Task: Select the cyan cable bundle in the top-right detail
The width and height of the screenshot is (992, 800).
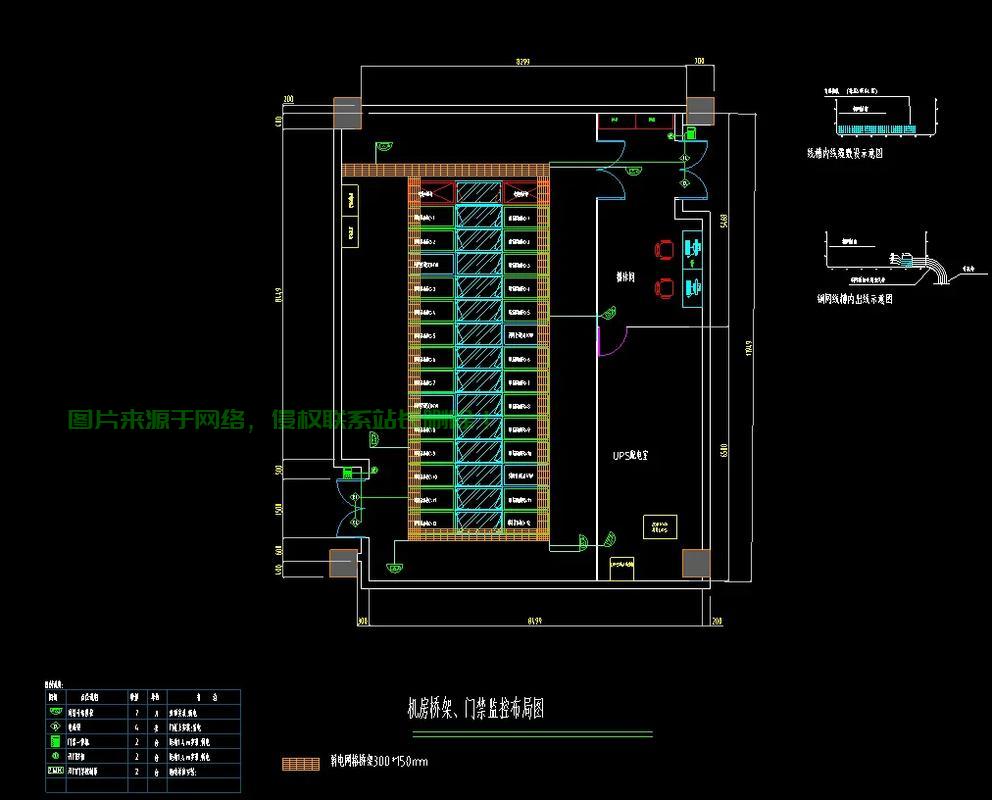Action: tap(876, 129)
